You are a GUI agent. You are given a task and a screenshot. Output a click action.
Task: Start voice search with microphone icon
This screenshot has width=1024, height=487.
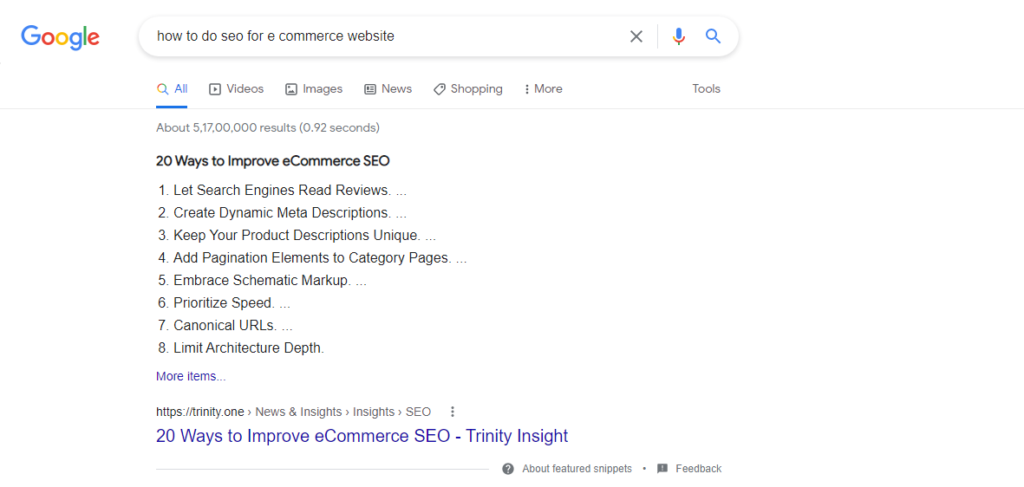pyautogui.click(x=679, y=37)
